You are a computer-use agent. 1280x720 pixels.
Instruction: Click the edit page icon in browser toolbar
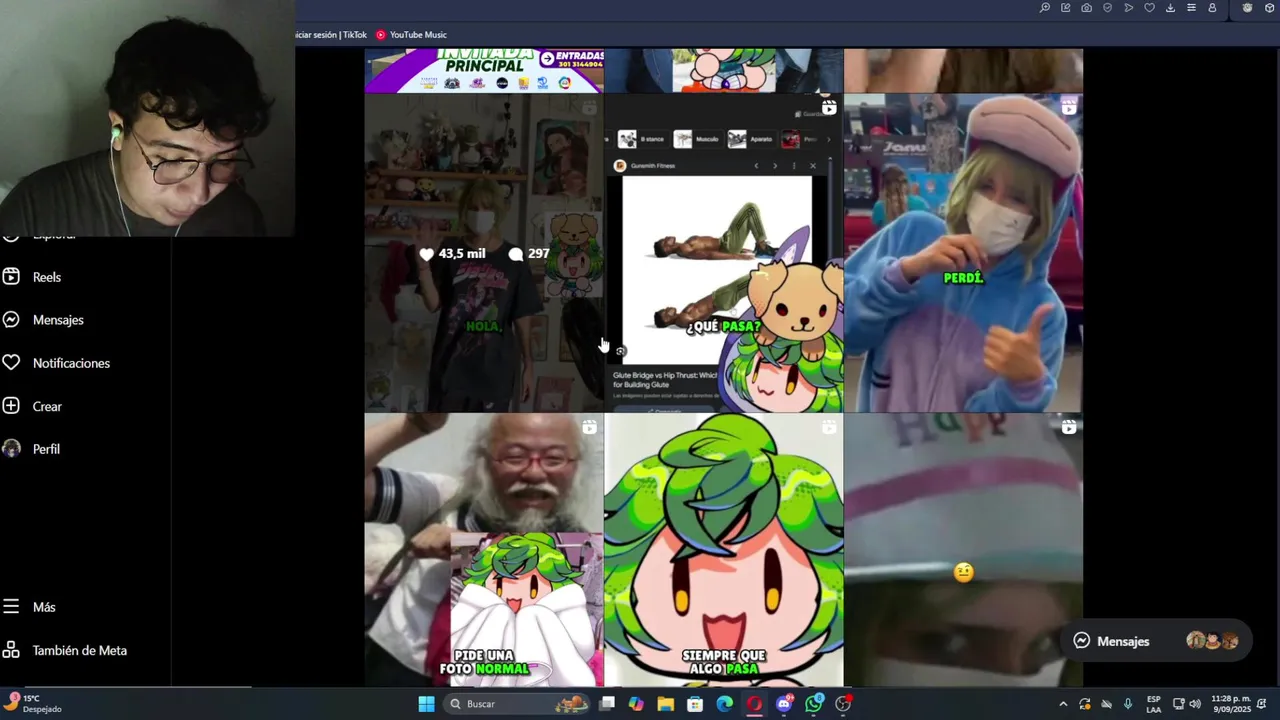pyautogui.click(x=1066, y=8)
